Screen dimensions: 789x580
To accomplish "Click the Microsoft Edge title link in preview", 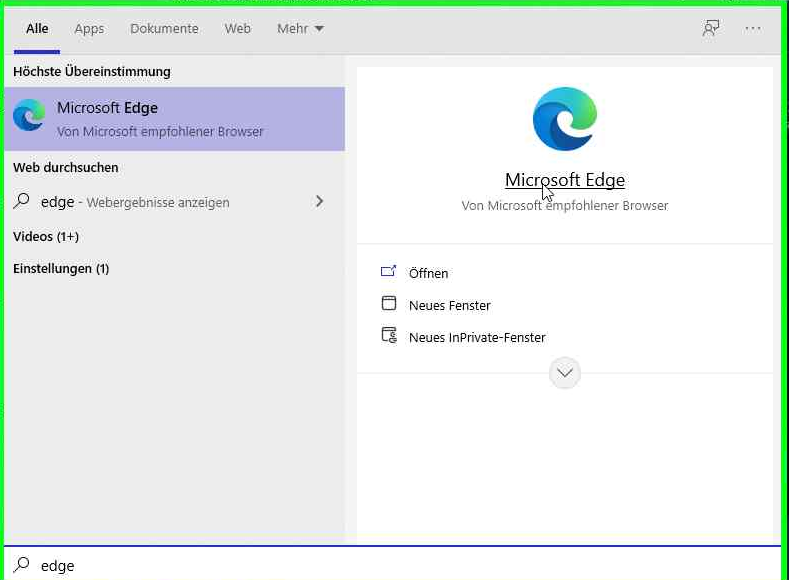I will [x=565, y=180].
